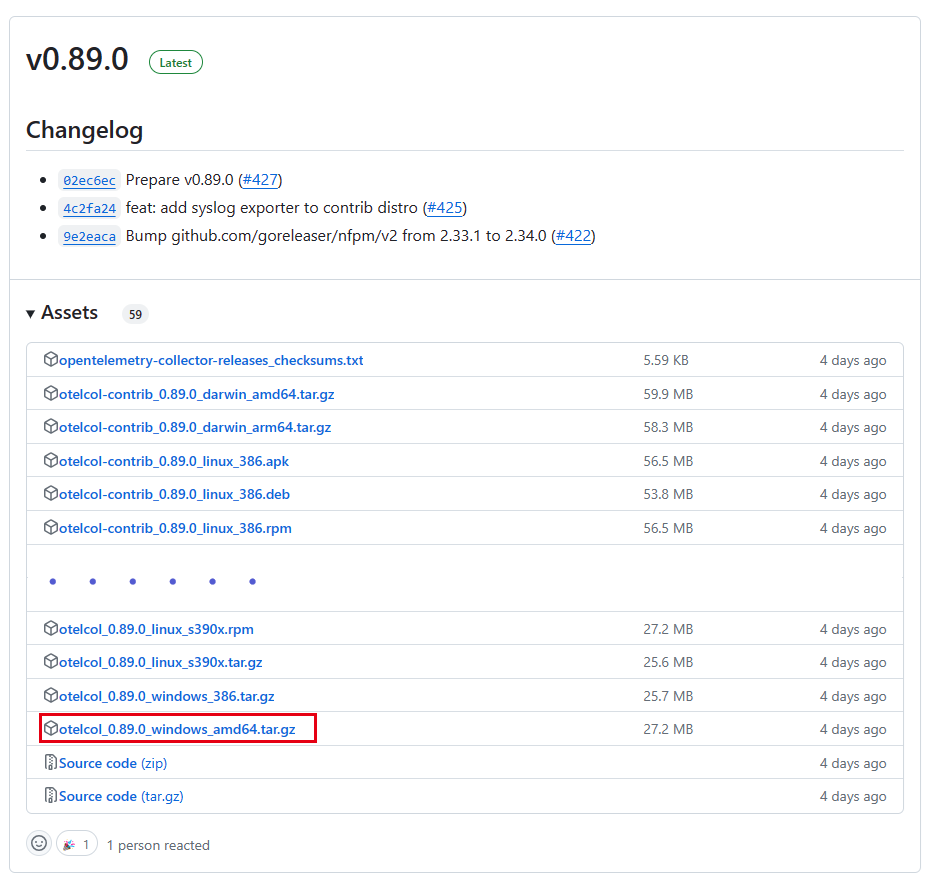Click the 59 assets count badge

[135, 313]
